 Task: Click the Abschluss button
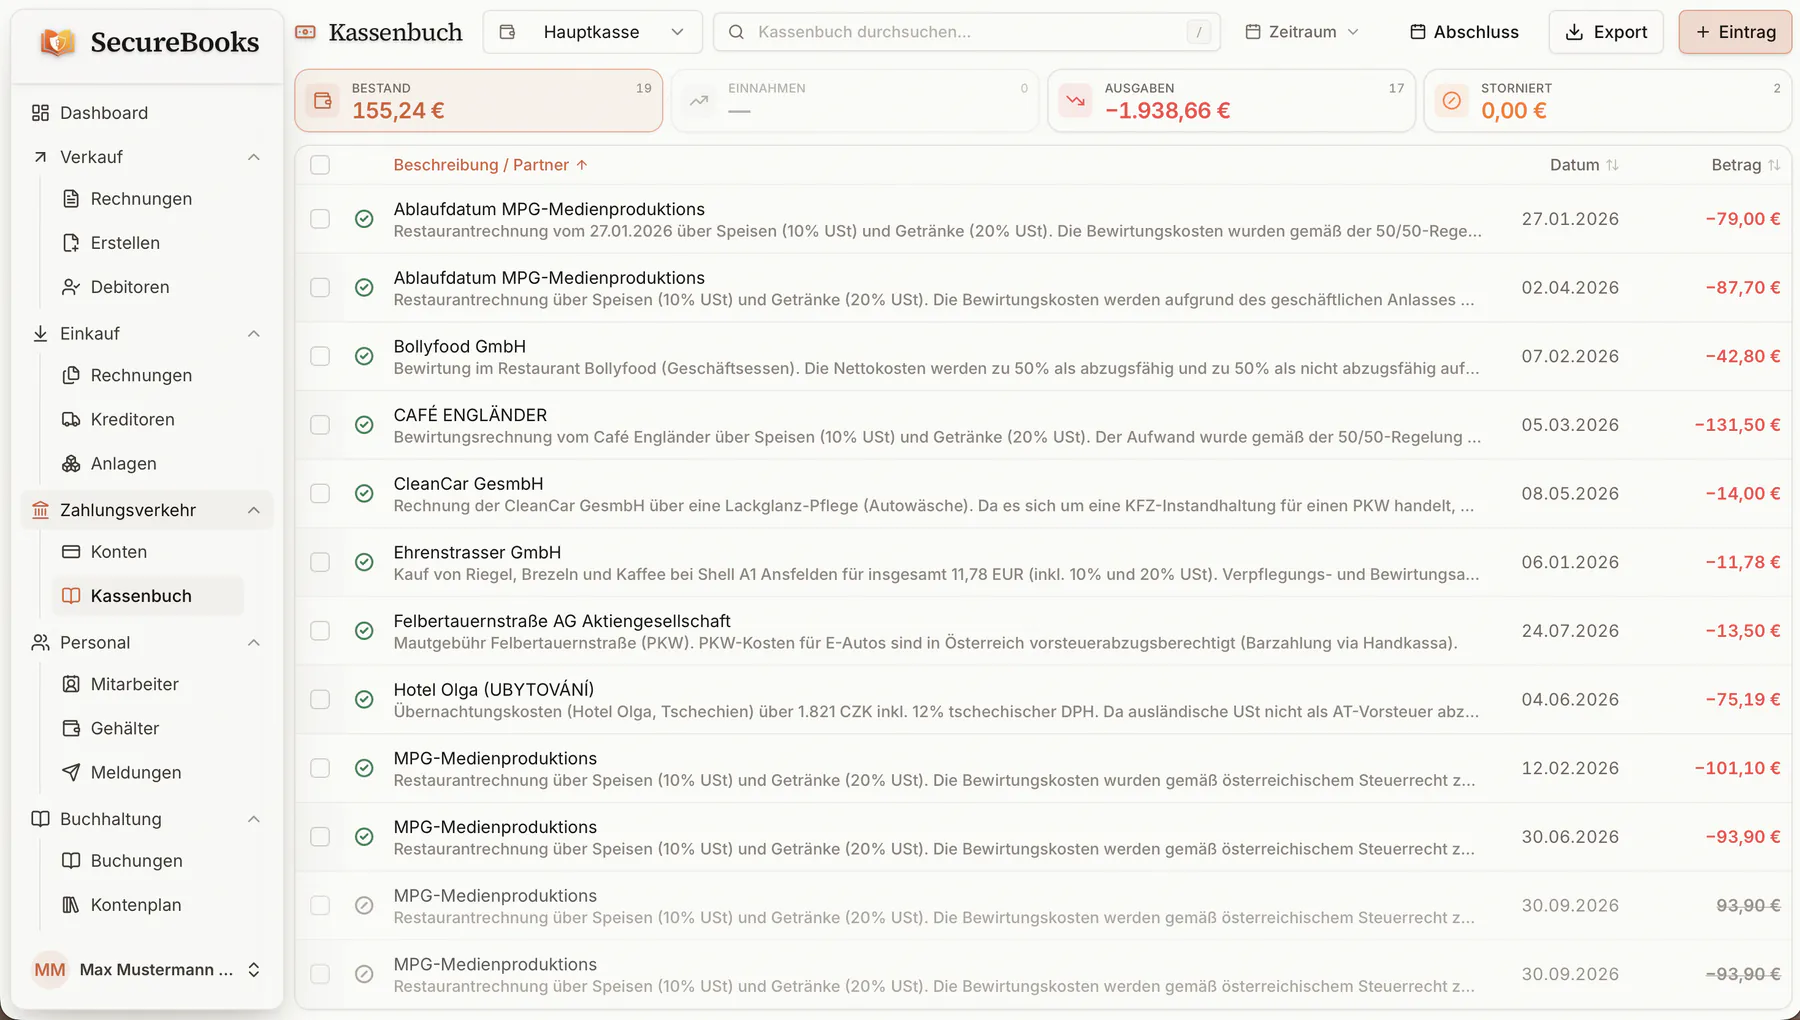coord(1464,32)
